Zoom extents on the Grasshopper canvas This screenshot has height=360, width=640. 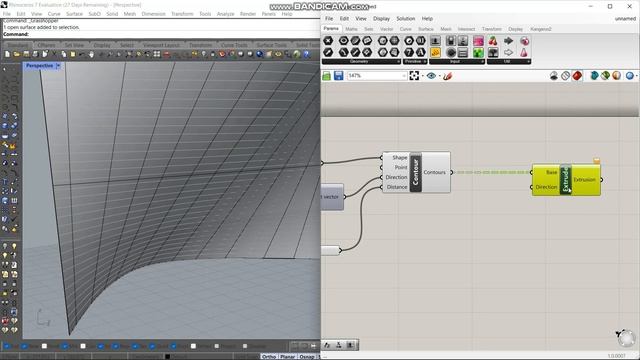point(414,76)
